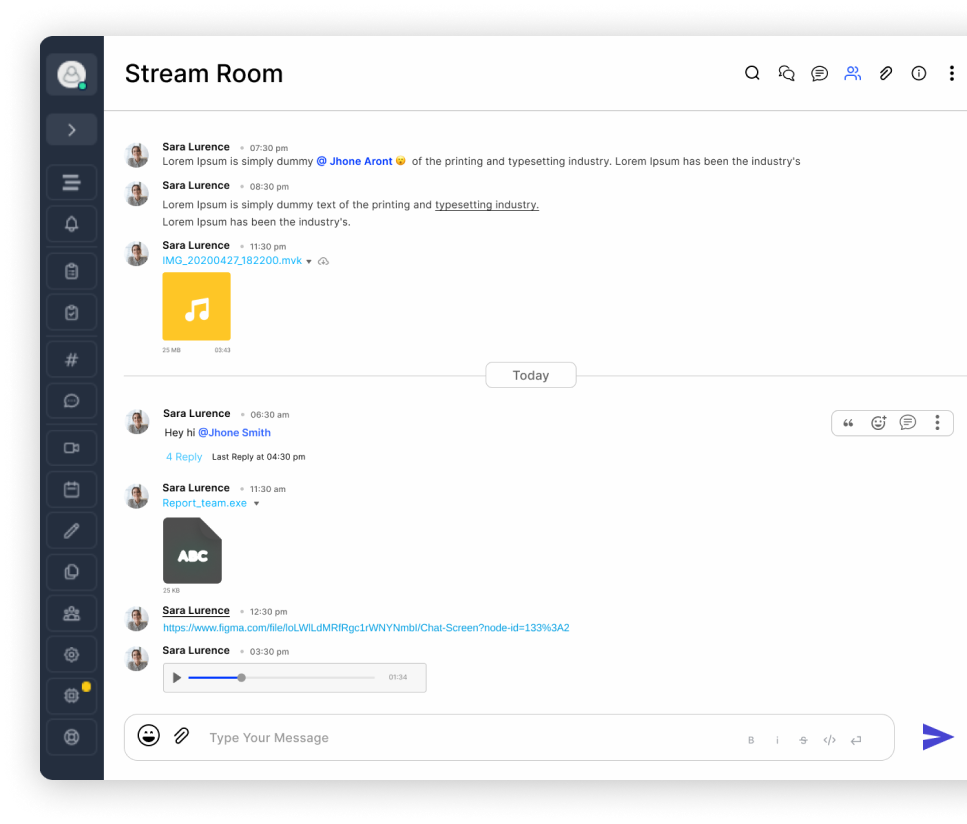Open the profile avatar in the sidebar
Screen dimensions: 967x824
point(72,75)
